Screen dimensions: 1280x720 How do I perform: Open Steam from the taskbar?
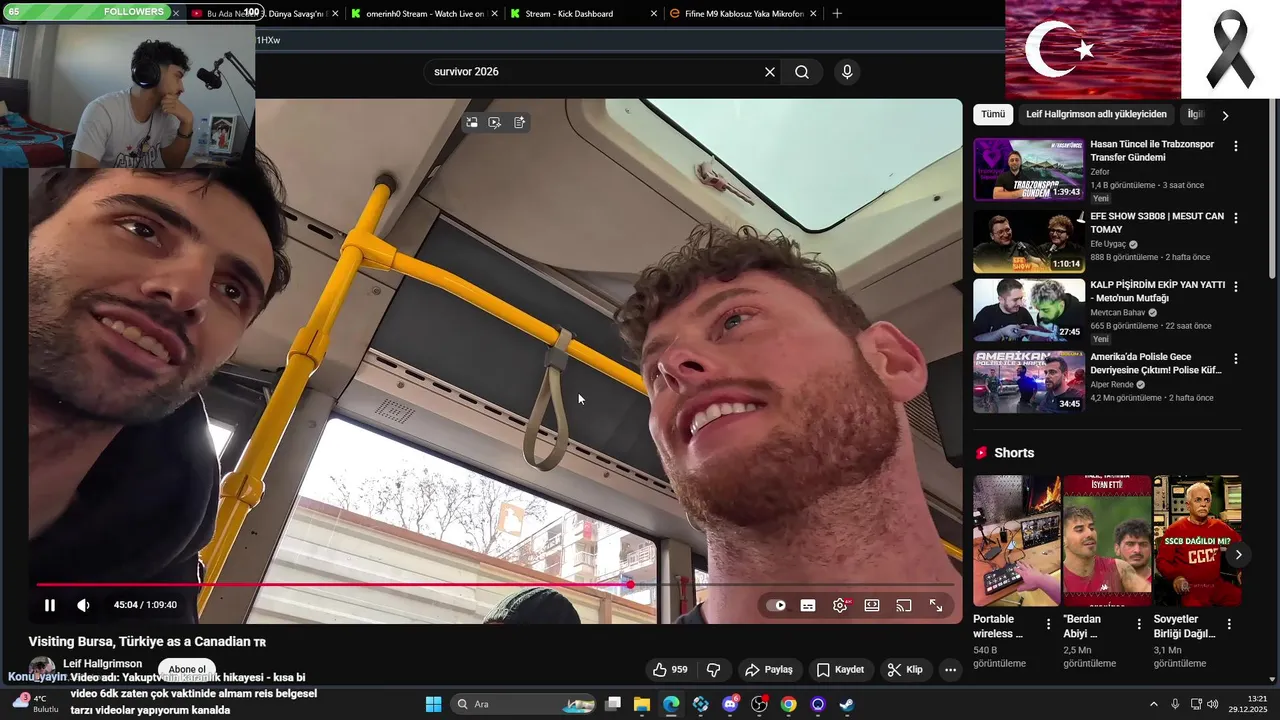[847, 704]
